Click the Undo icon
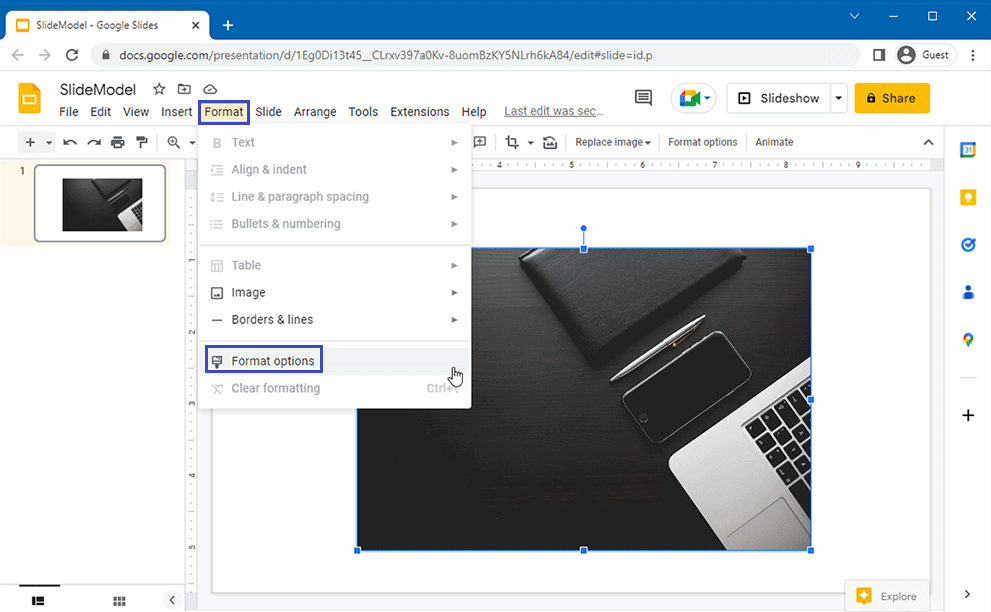Screen dimensions: 991x612 [x=69, y=142]
